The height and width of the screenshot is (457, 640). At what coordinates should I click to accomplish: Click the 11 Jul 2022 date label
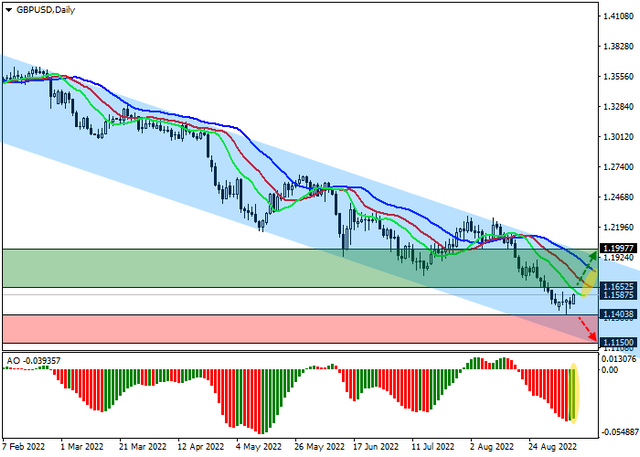pyautogui.click(x=433, y=447)
